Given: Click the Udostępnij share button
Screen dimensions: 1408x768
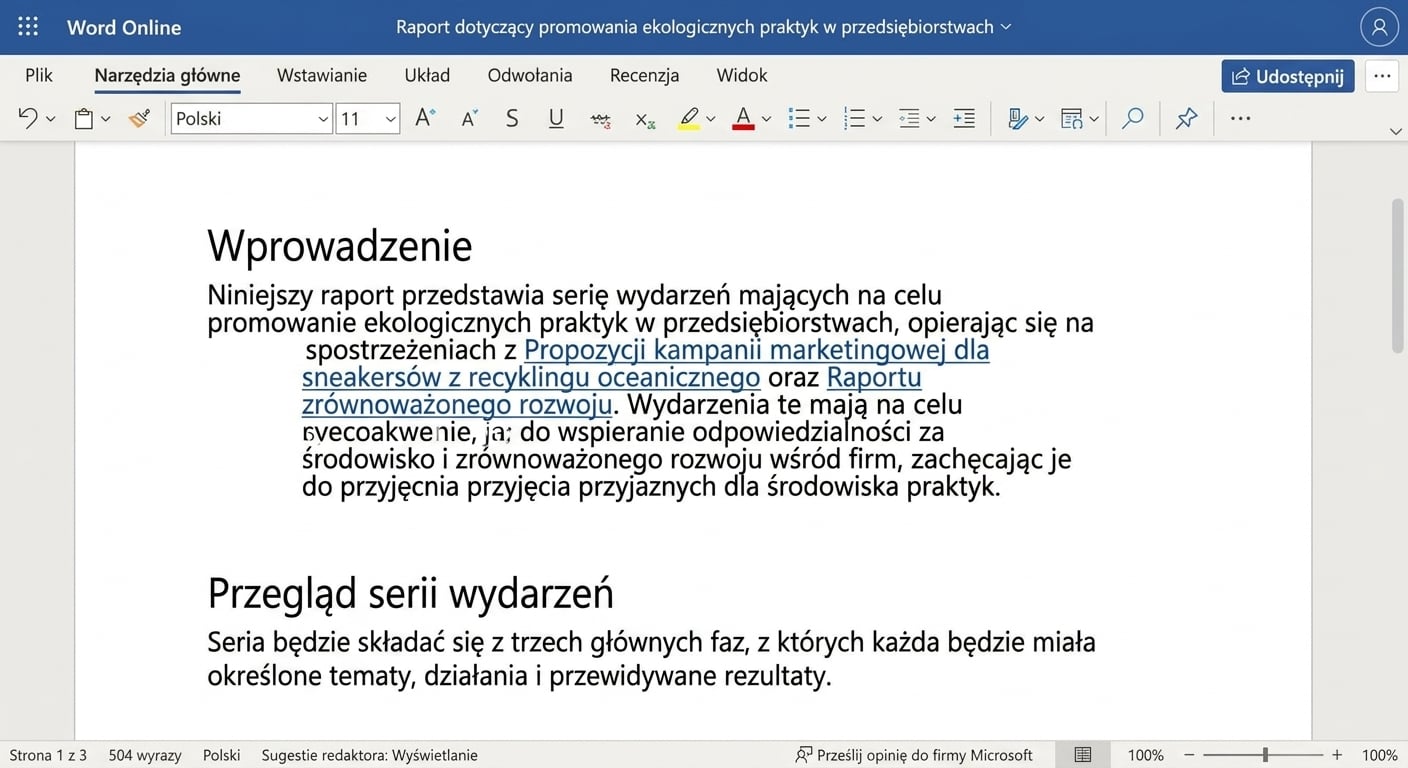Looking at the screenshot, I should pyautogui.click(x=1288, y=76).
